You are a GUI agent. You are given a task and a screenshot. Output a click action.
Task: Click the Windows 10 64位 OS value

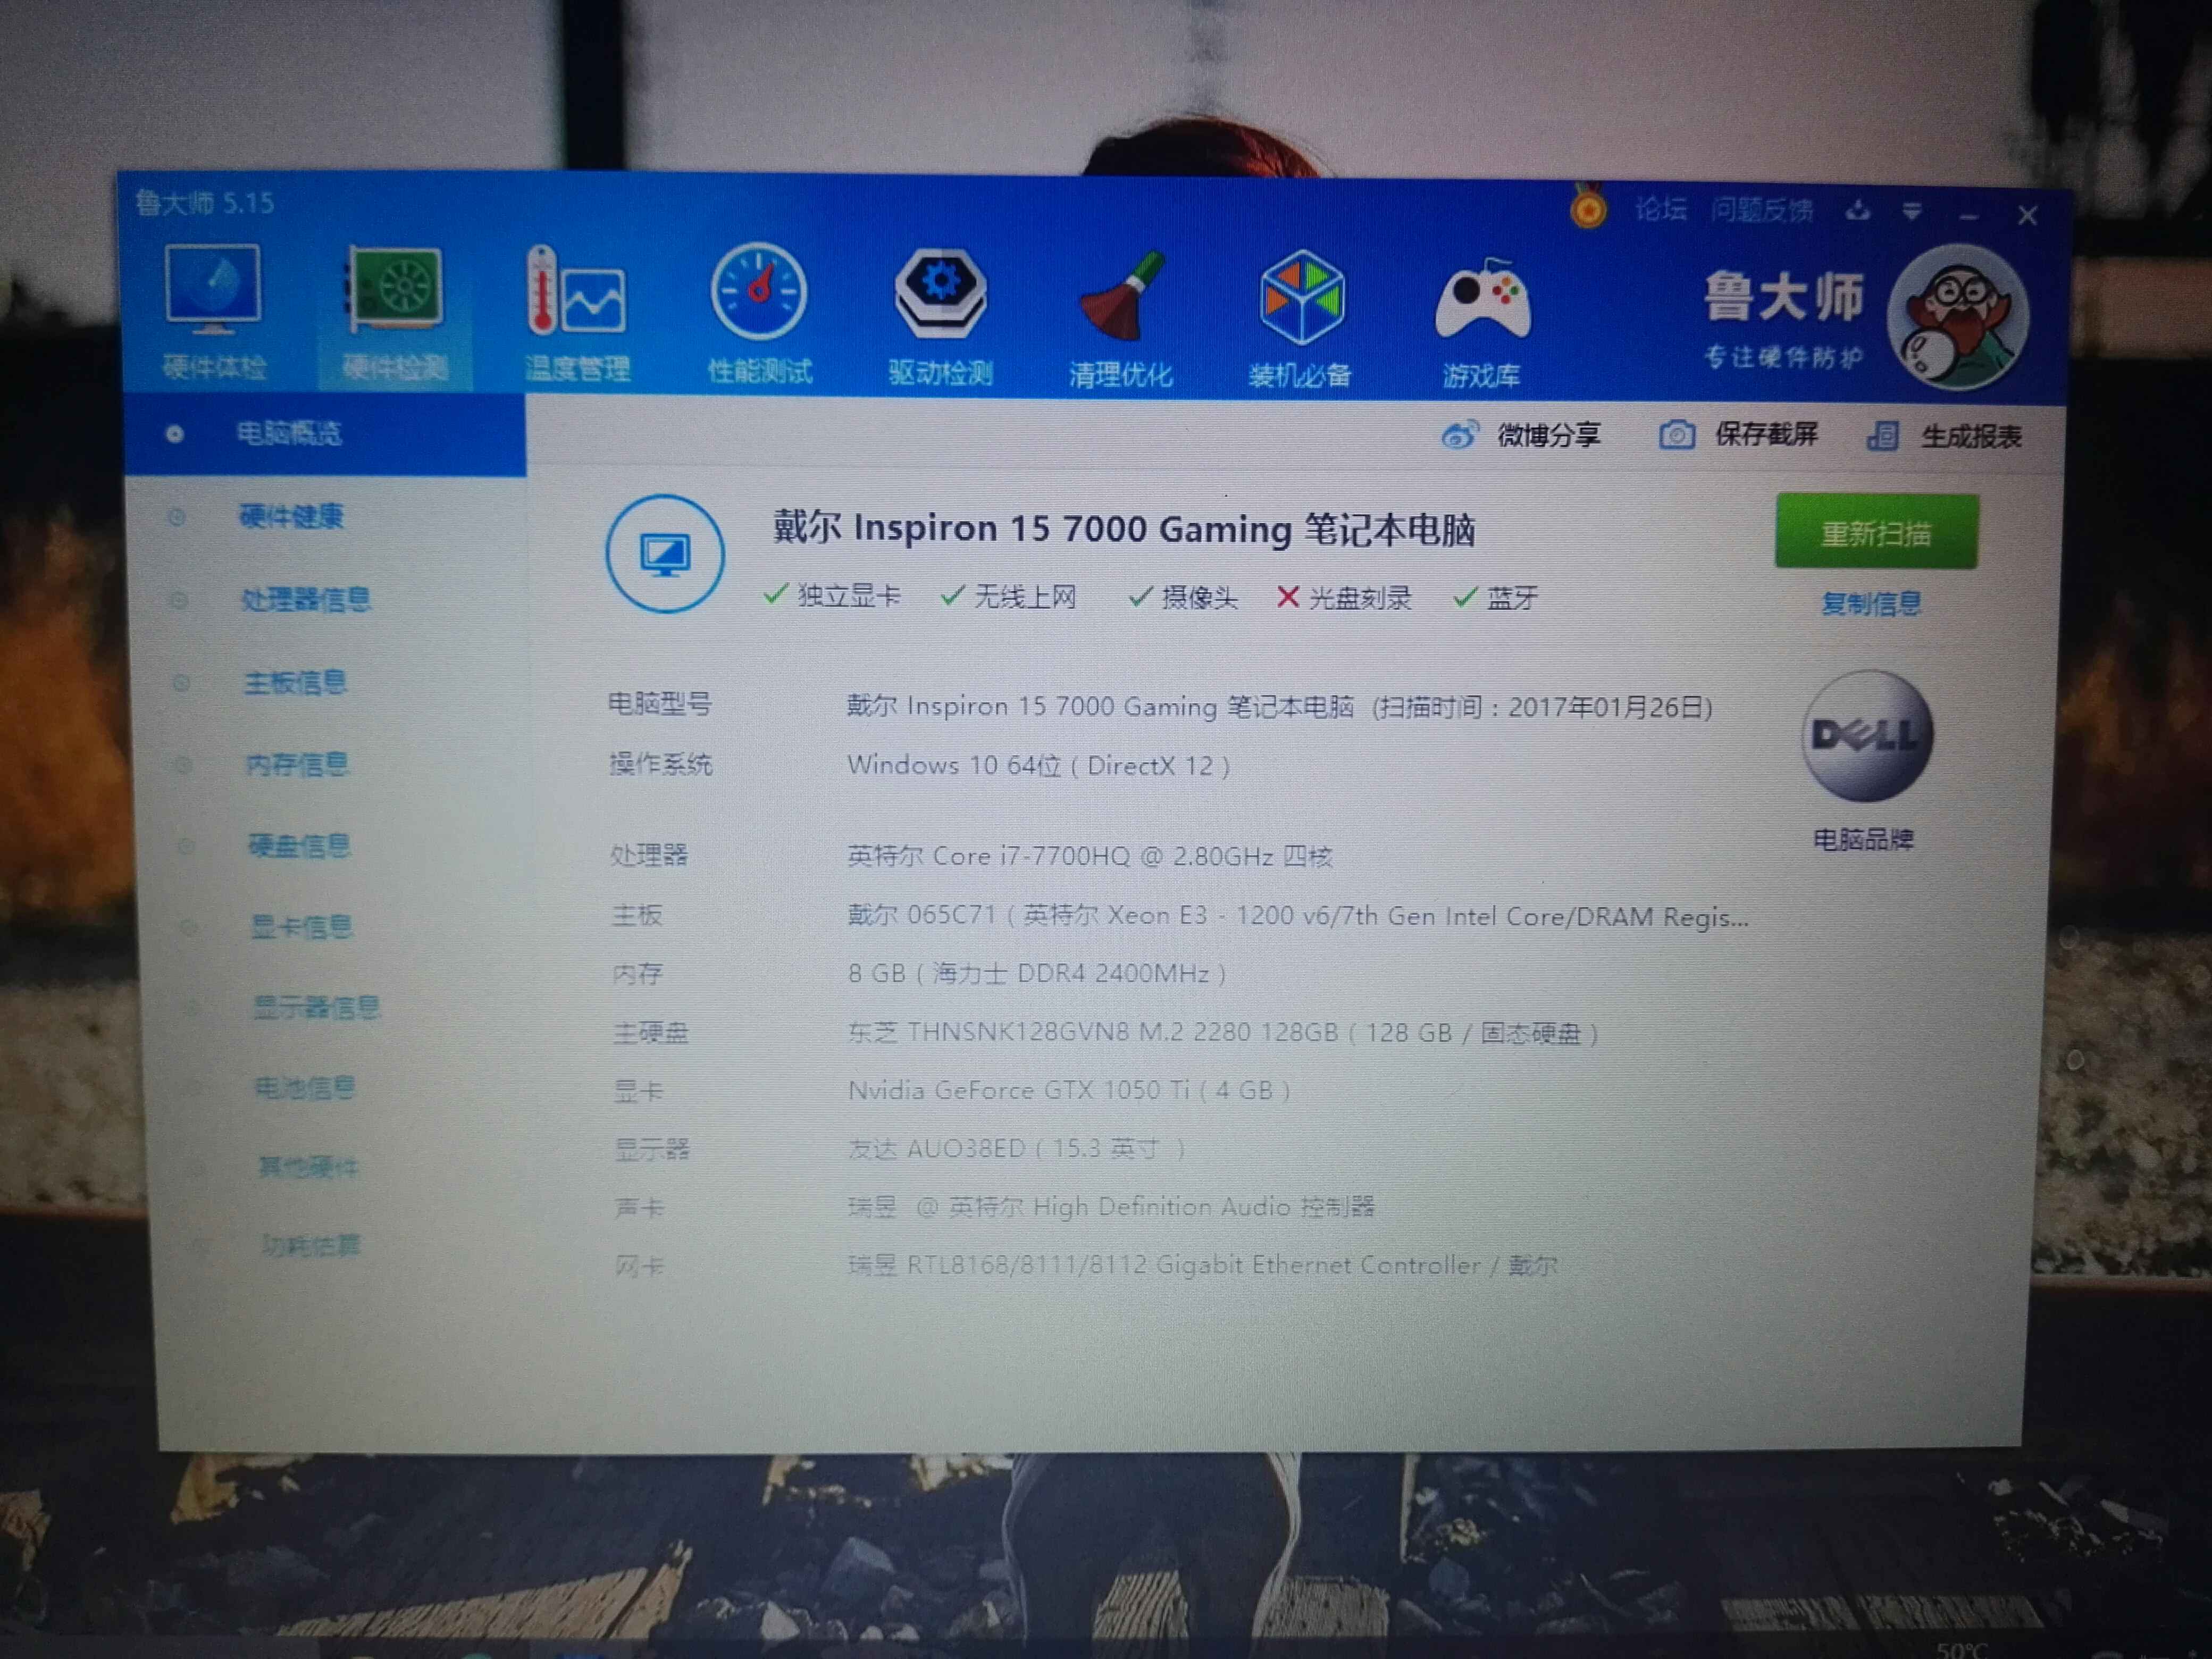[1038, 765]
